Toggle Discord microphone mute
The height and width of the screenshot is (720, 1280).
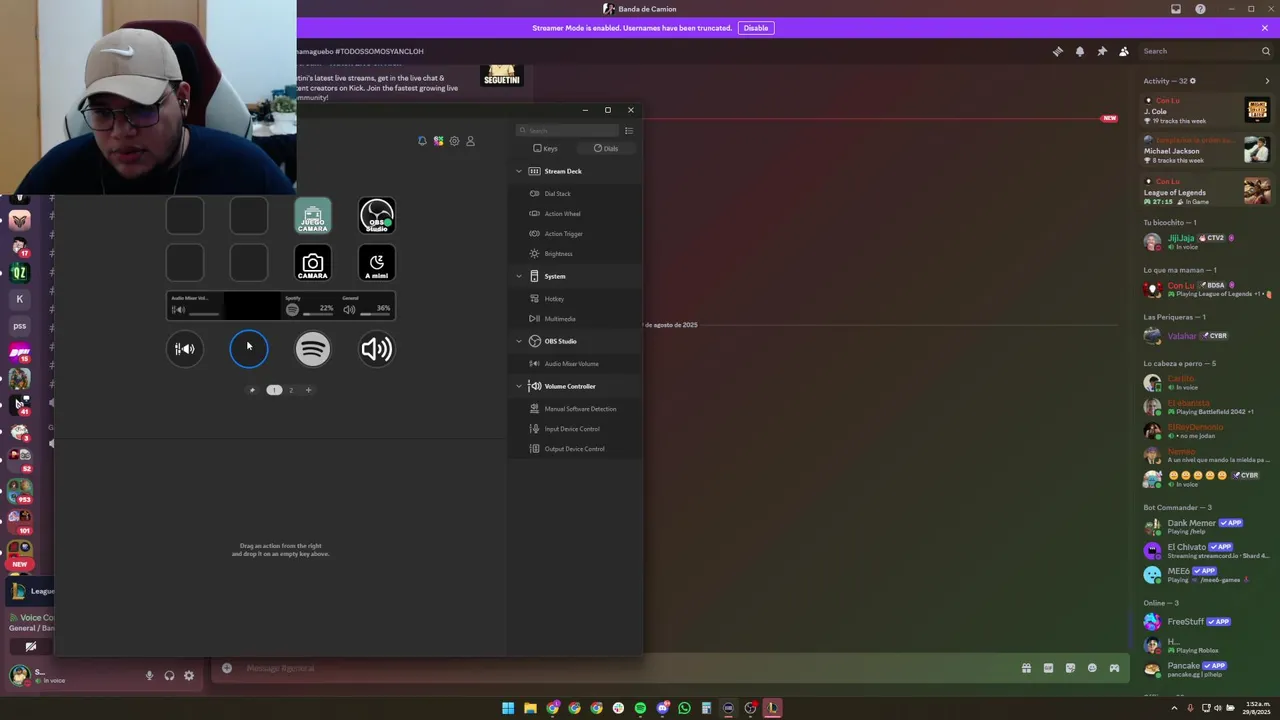pos(150,676)
